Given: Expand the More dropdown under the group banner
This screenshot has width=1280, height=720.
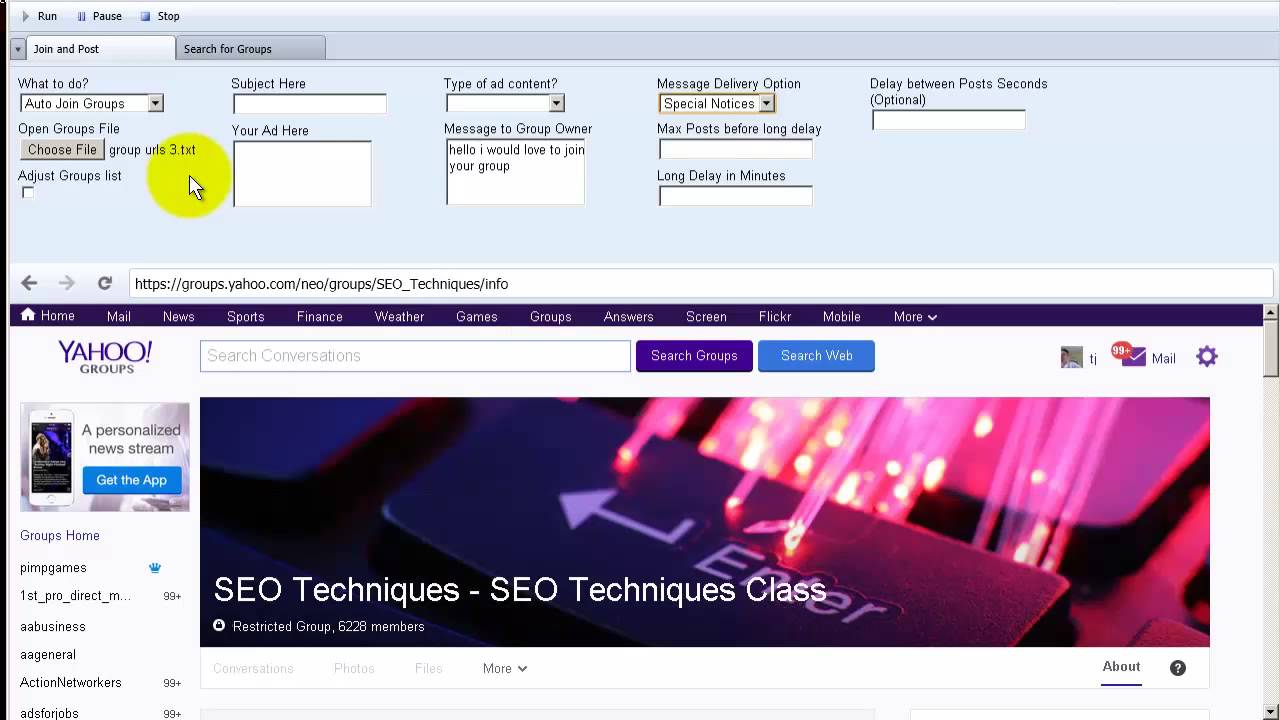Looking at the screenshot, I should [x=504, y=668].
